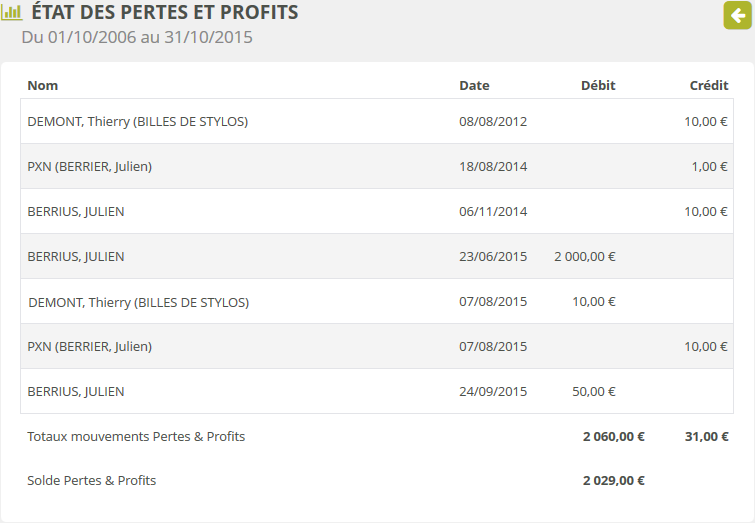Click the 50,00 € debit amount
The height and width of the screenshot is (523, 755).
tap(594, 392)
